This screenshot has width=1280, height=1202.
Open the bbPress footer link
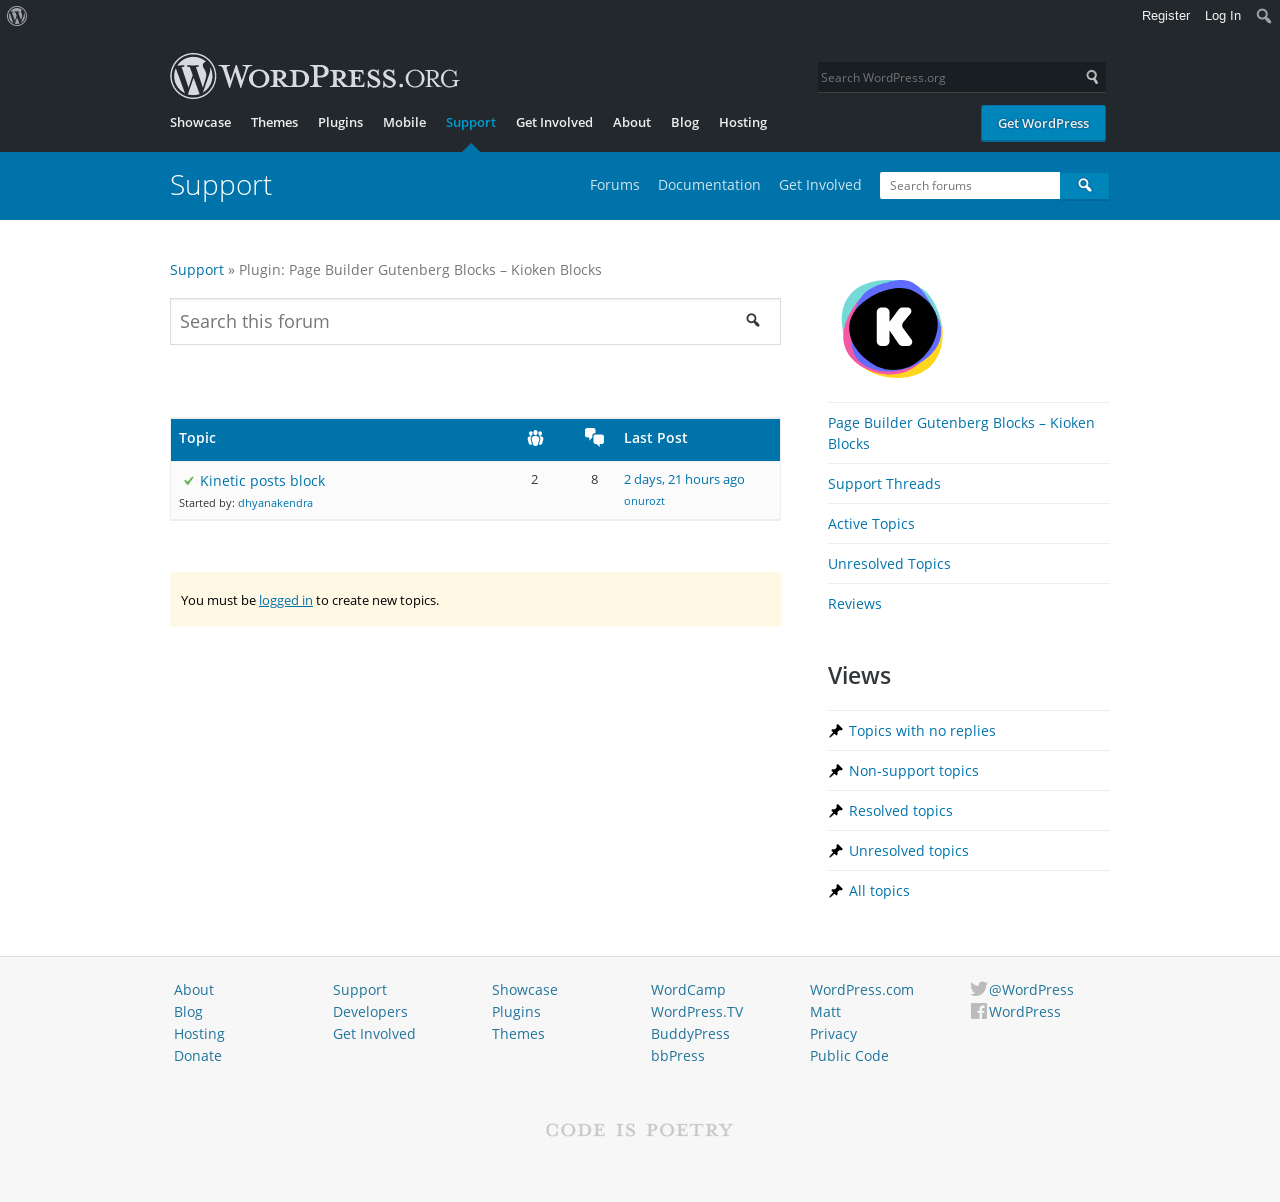pyautogui.click(x=678, y=1056)
